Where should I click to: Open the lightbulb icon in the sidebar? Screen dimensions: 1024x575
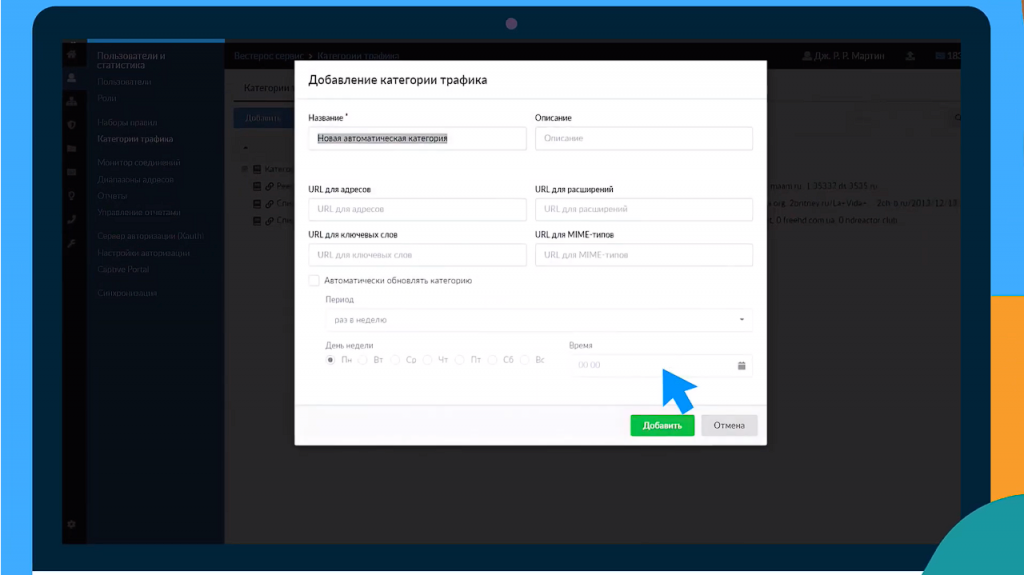(x=72, y=196)
